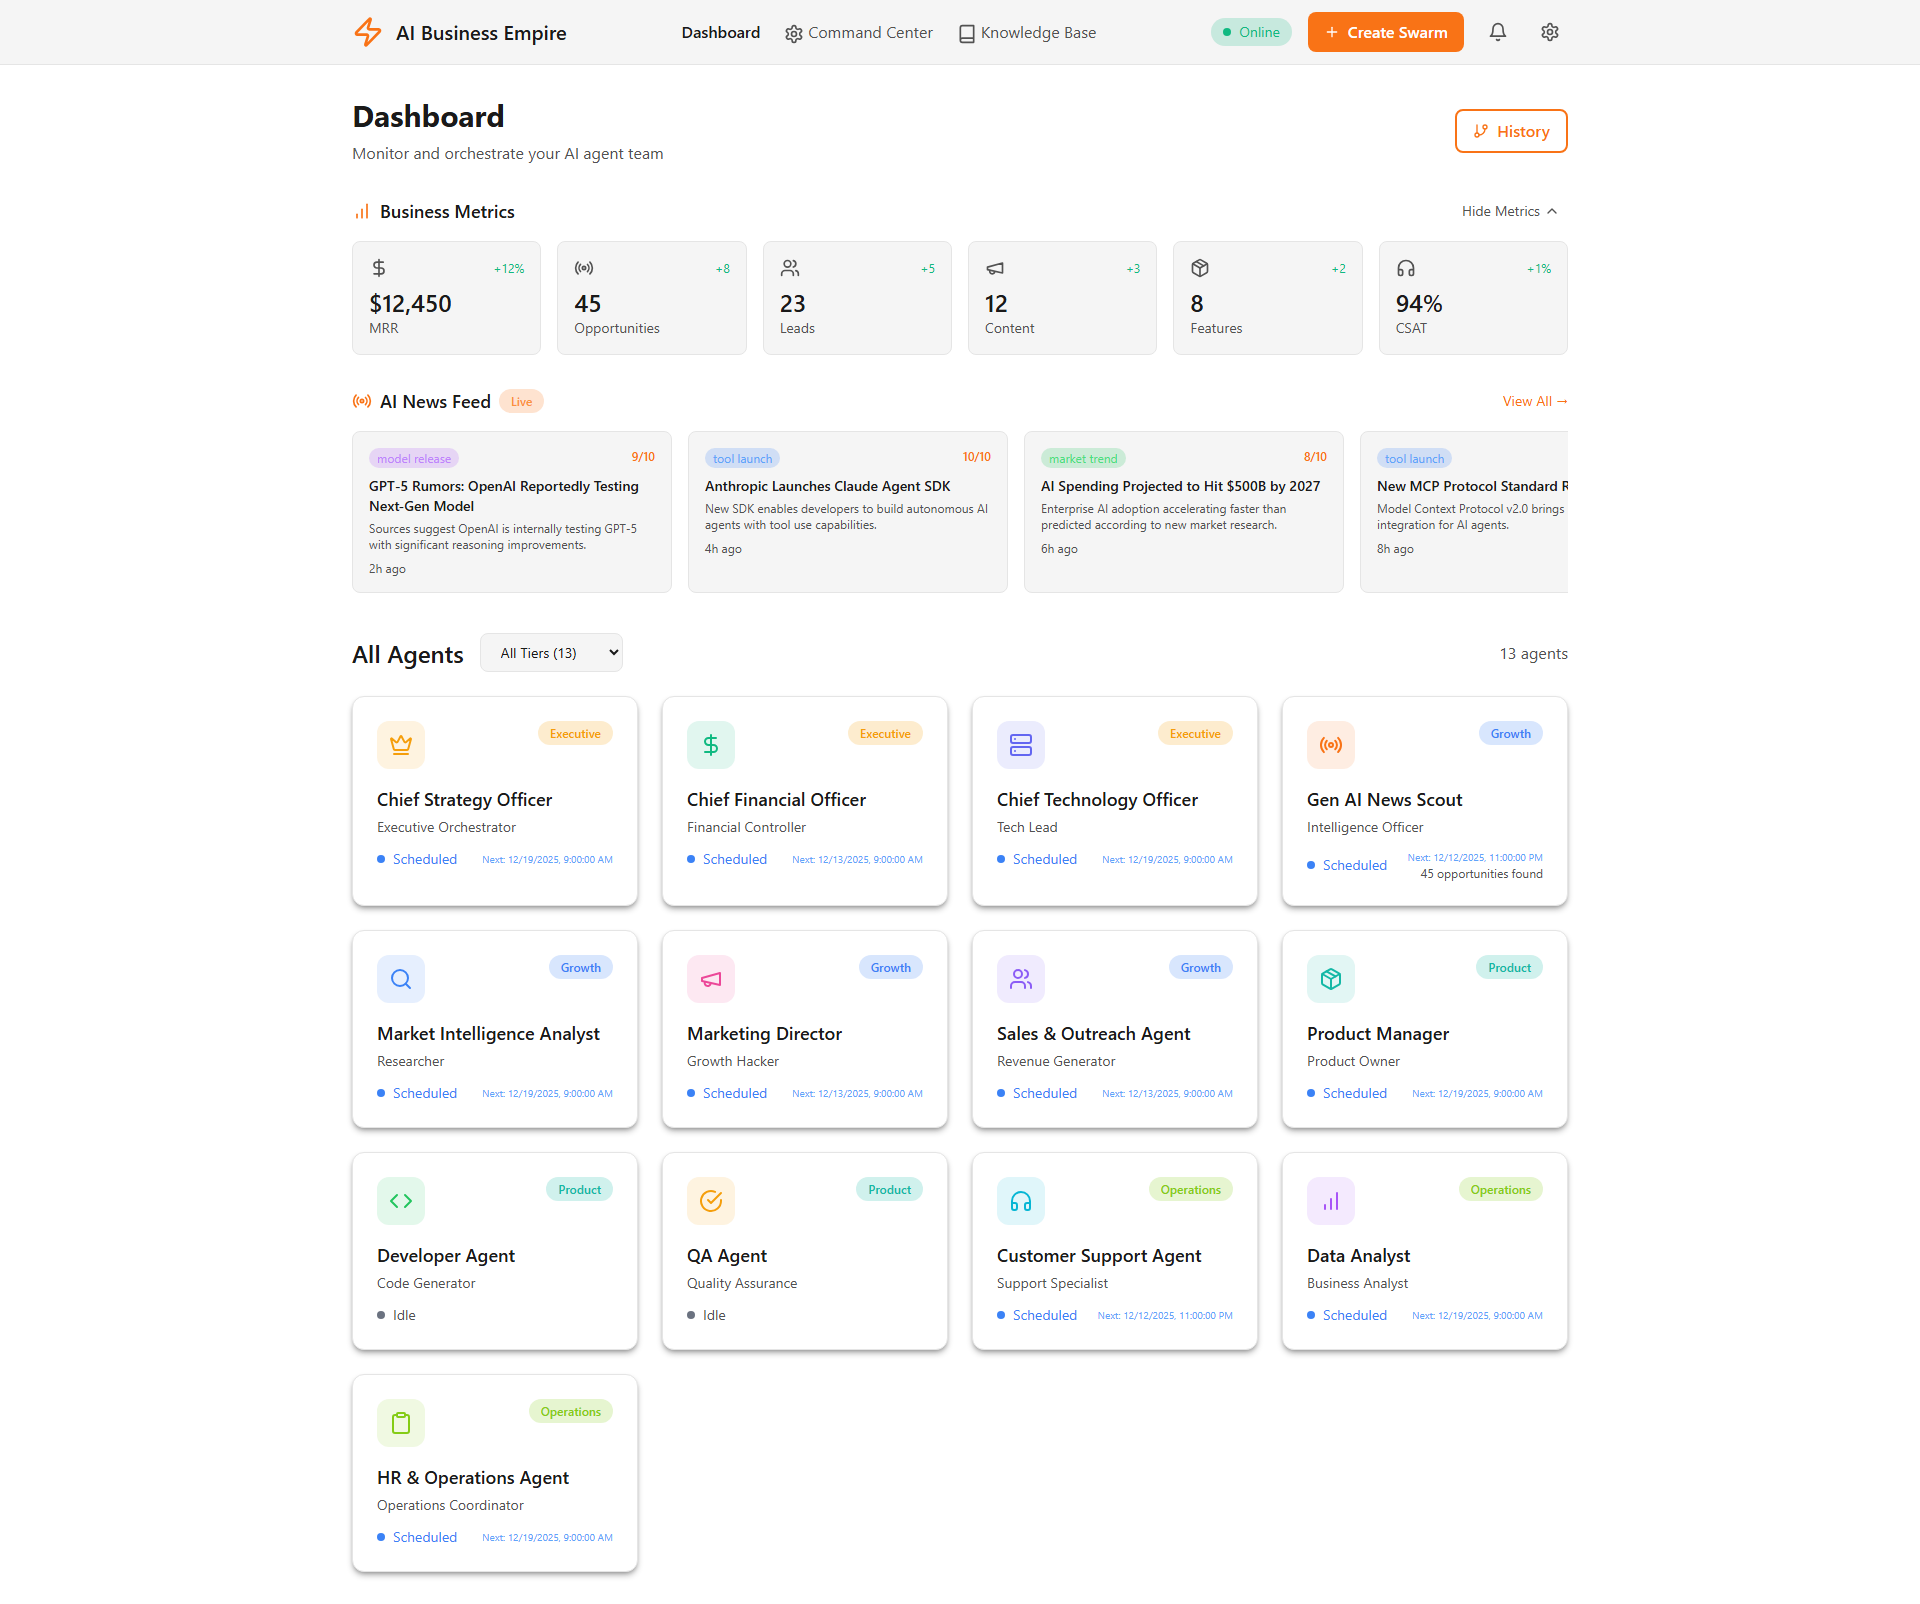Click the Data Analyst chart icon

point(1331,1201)
